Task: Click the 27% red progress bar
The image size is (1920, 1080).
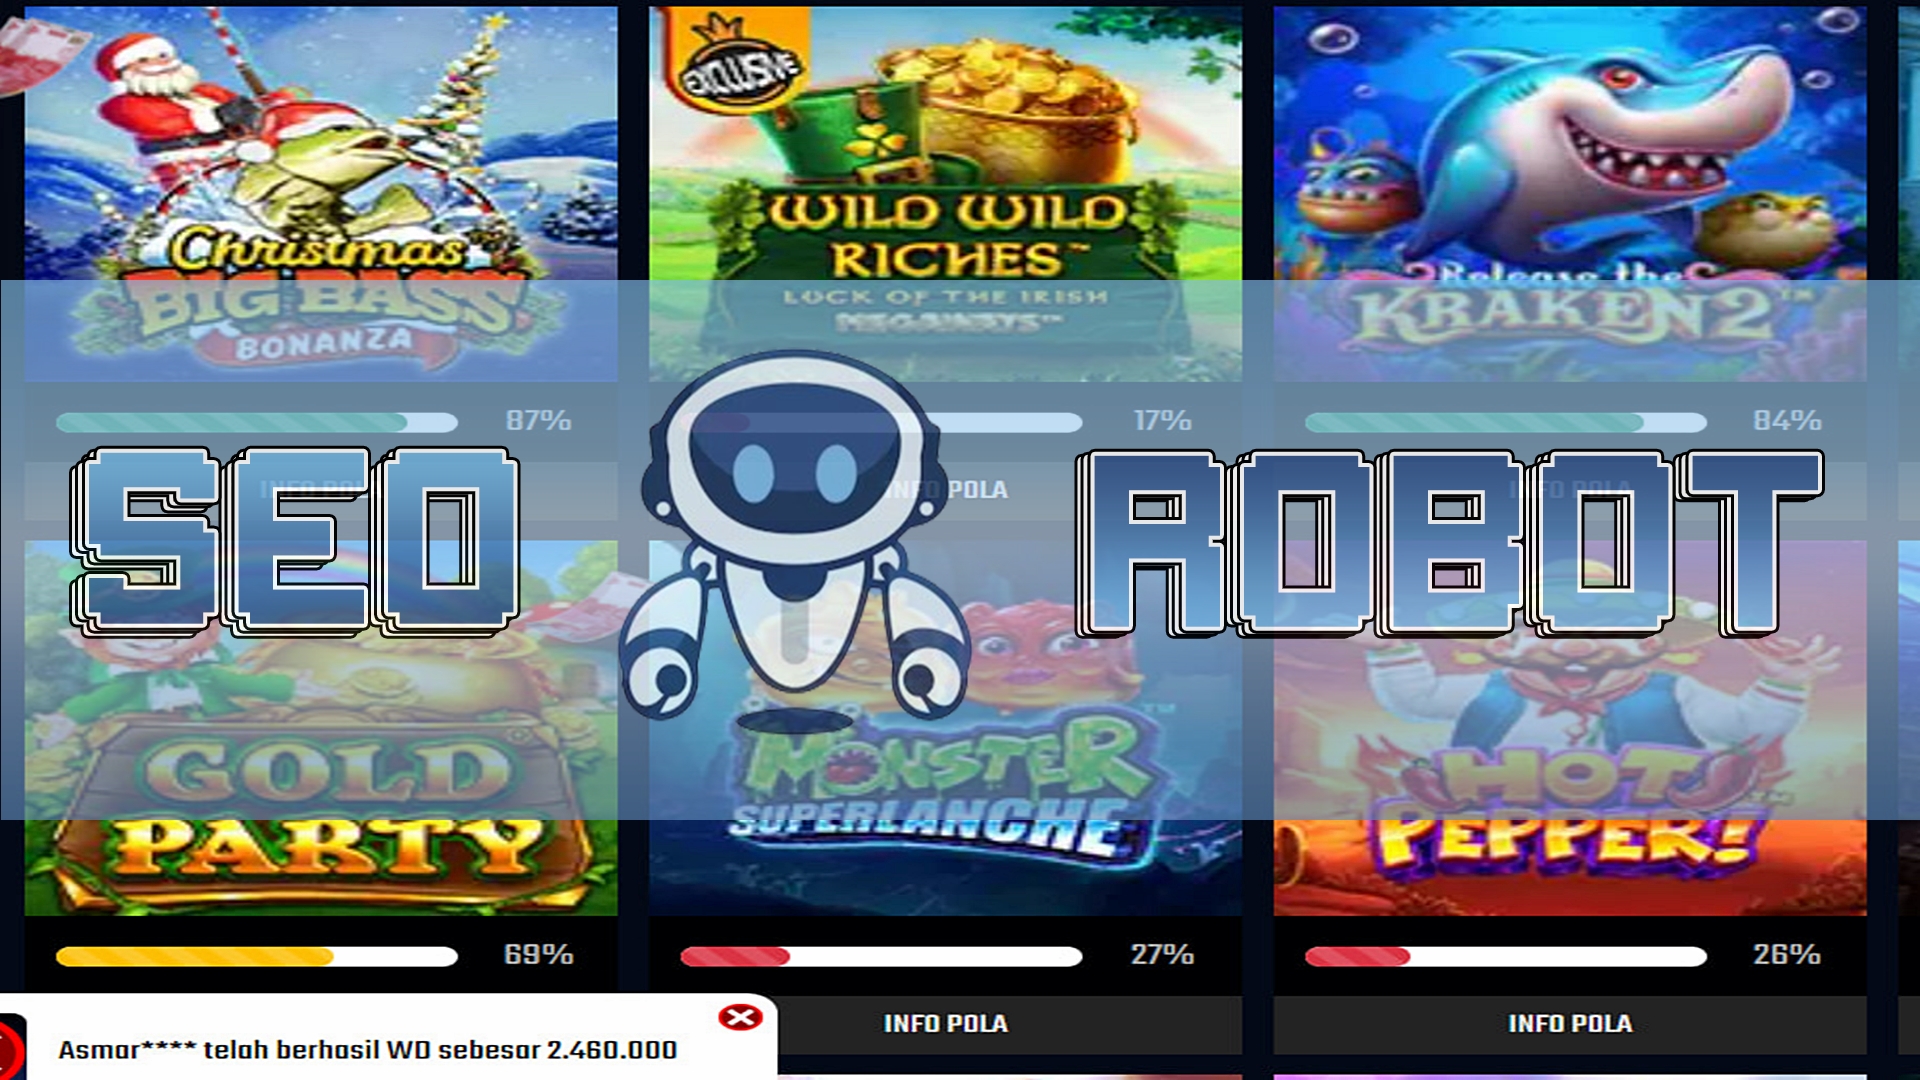Action: 881,956
